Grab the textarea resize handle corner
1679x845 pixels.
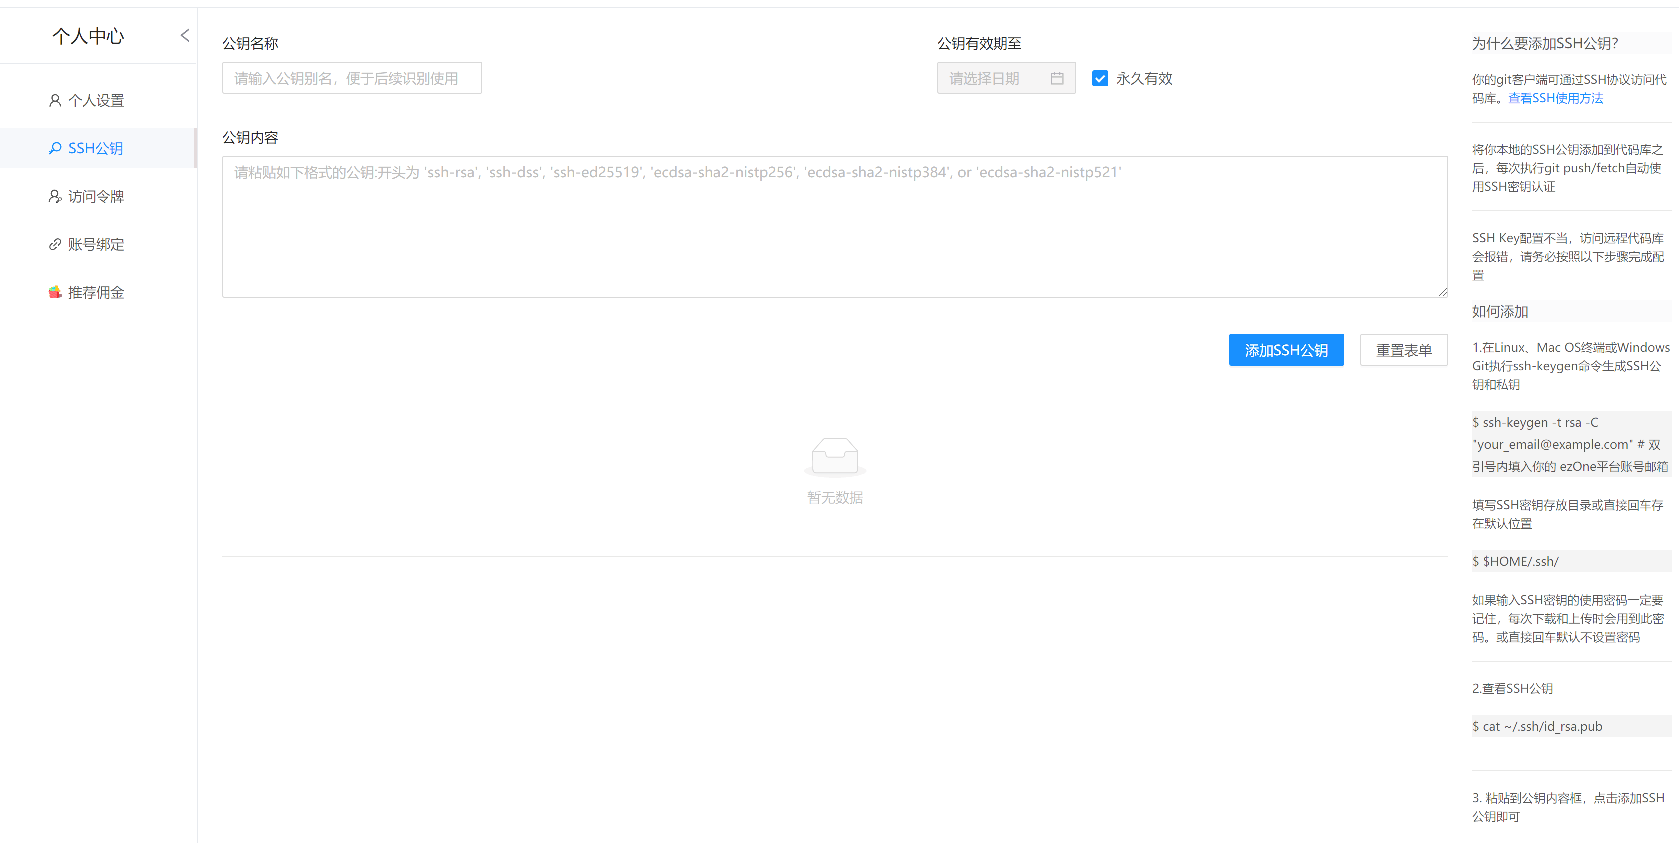(1442, 292)
